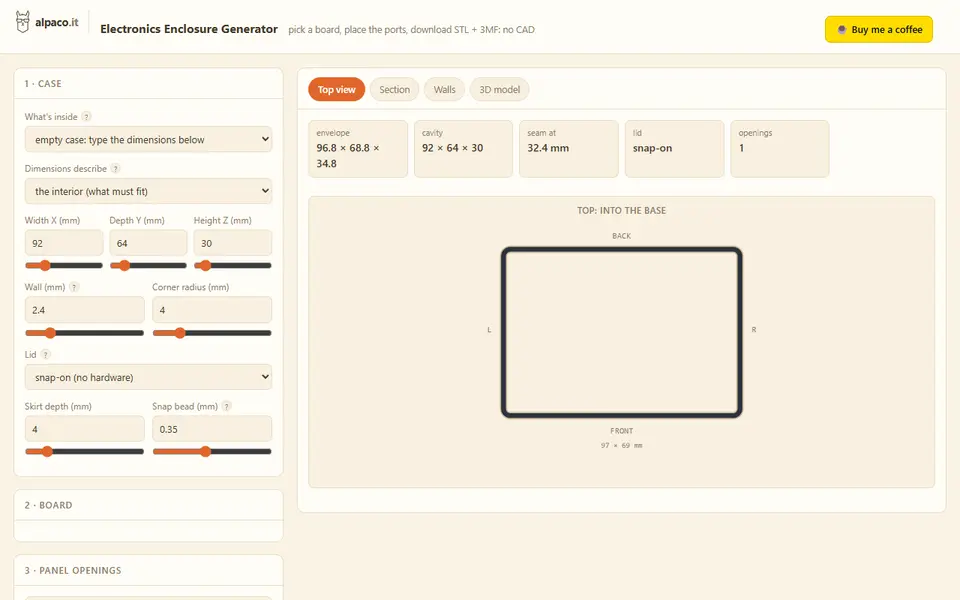960x600 pixels.
Task: Adjust the Wall thickness slider
Action: pos(84,333)
